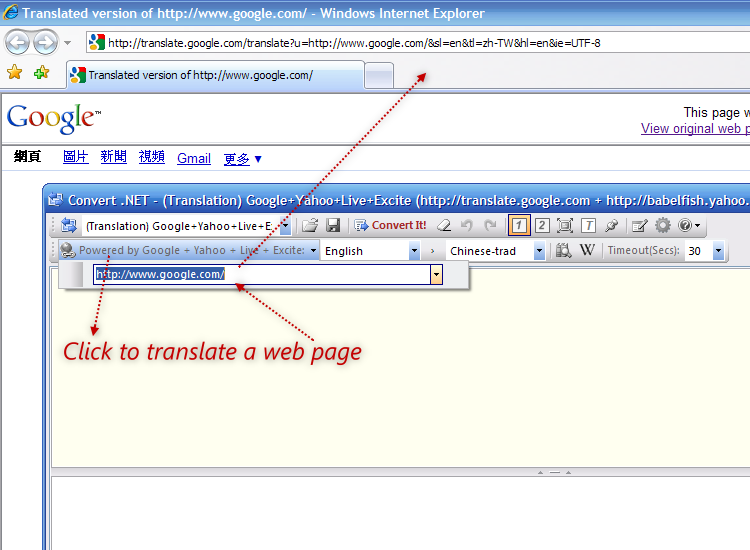The image size is (750, 550).
Task: Open file with the folder icon
Action: (x=310, y=225)
